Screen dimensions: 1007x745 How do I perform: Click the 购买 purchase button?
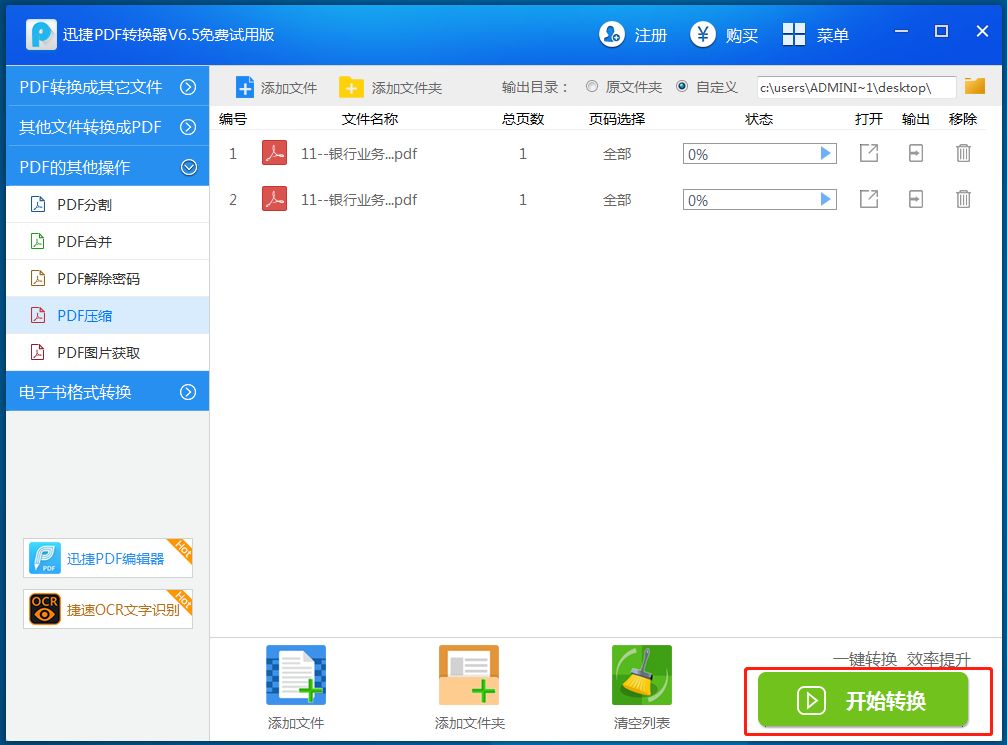tap(725, 35)
